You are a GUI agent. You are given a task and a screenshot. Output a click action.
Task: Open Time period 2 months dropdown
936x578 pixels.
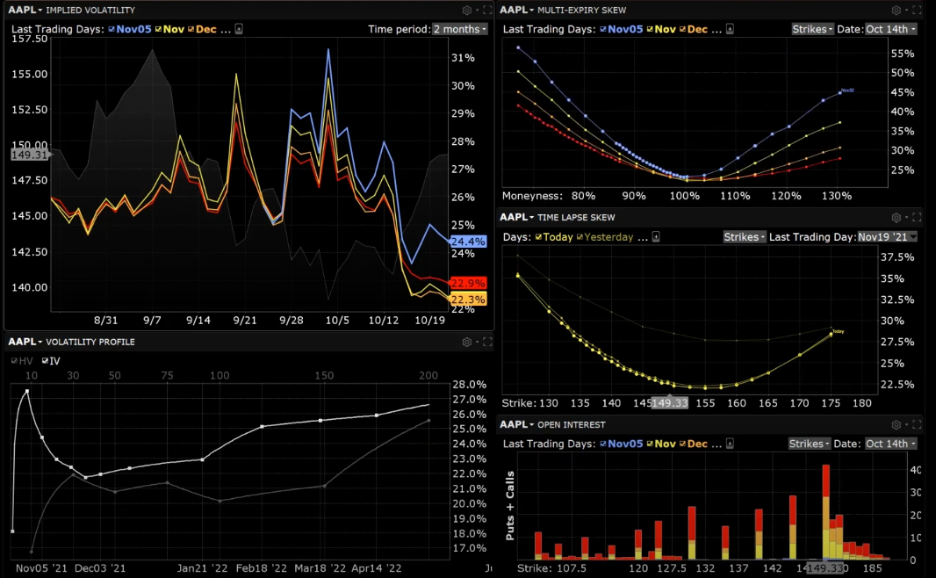tap(460, 29)
